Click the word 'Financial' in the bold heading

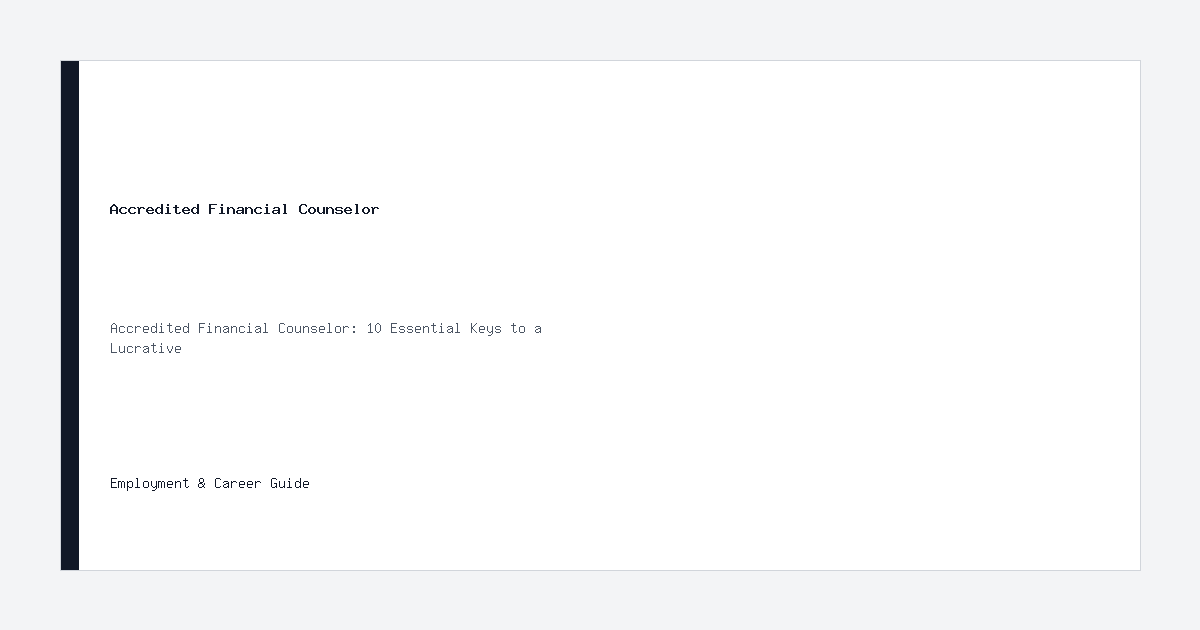click(249, 209)
